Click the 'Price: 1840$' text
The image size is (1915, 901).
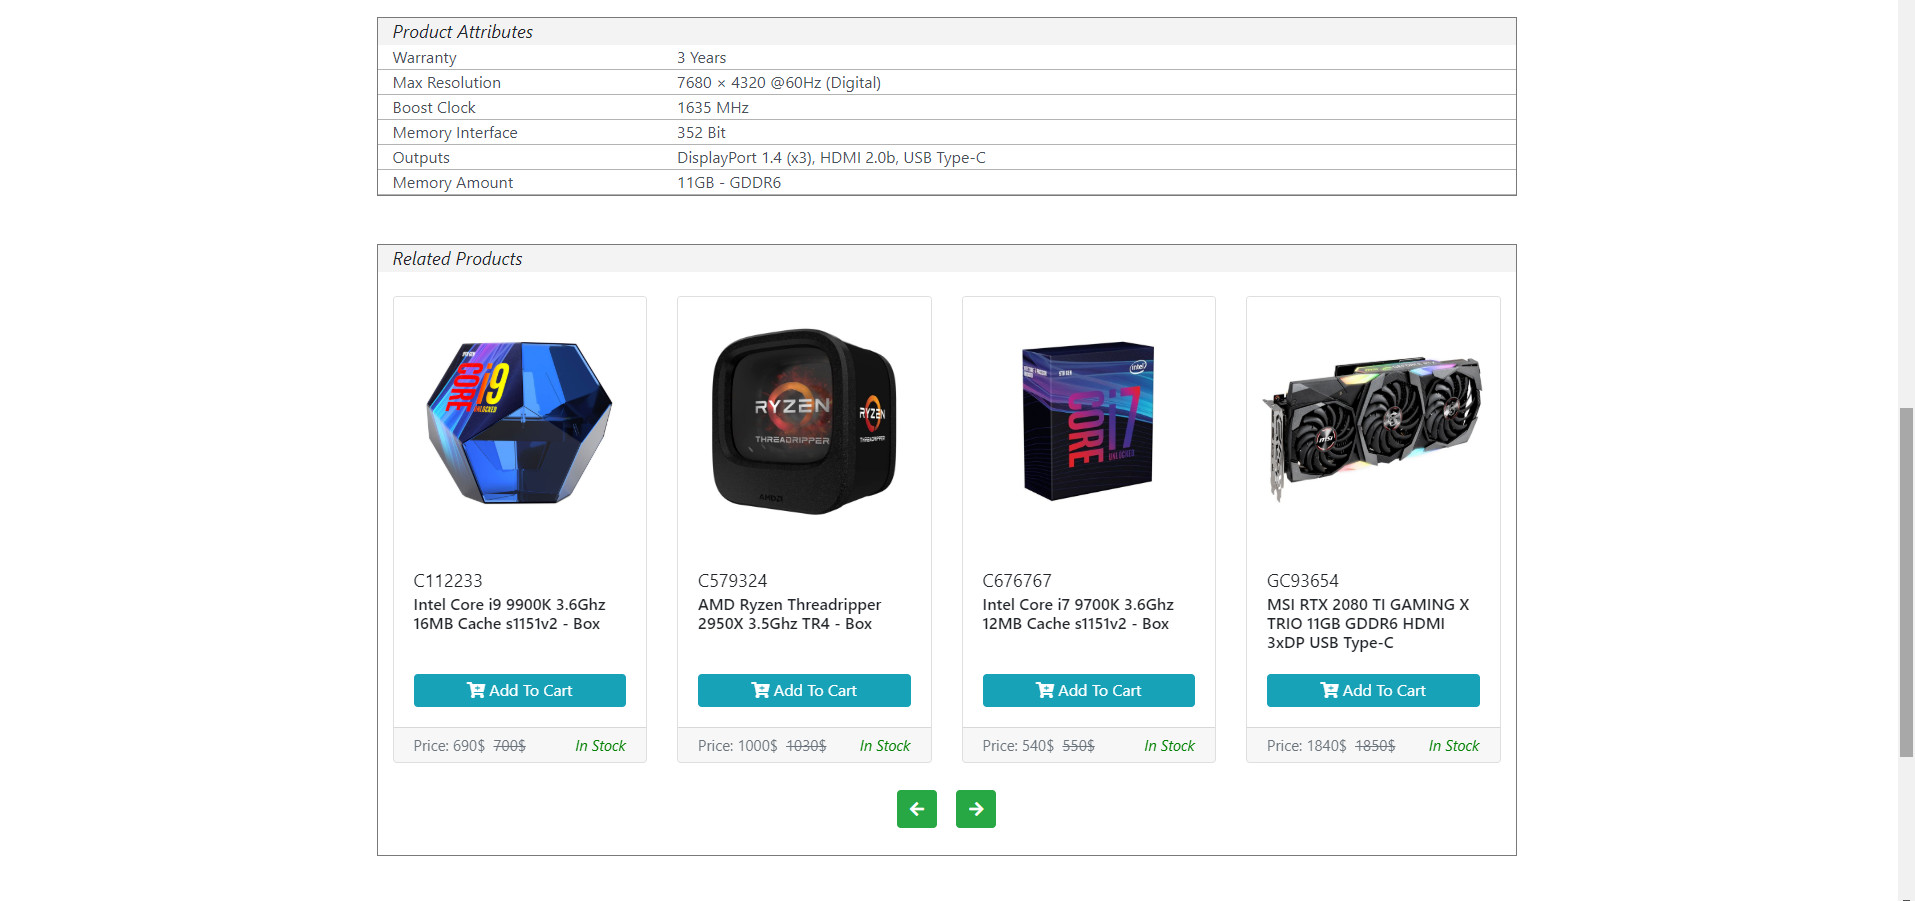[x=1306, y=746]
